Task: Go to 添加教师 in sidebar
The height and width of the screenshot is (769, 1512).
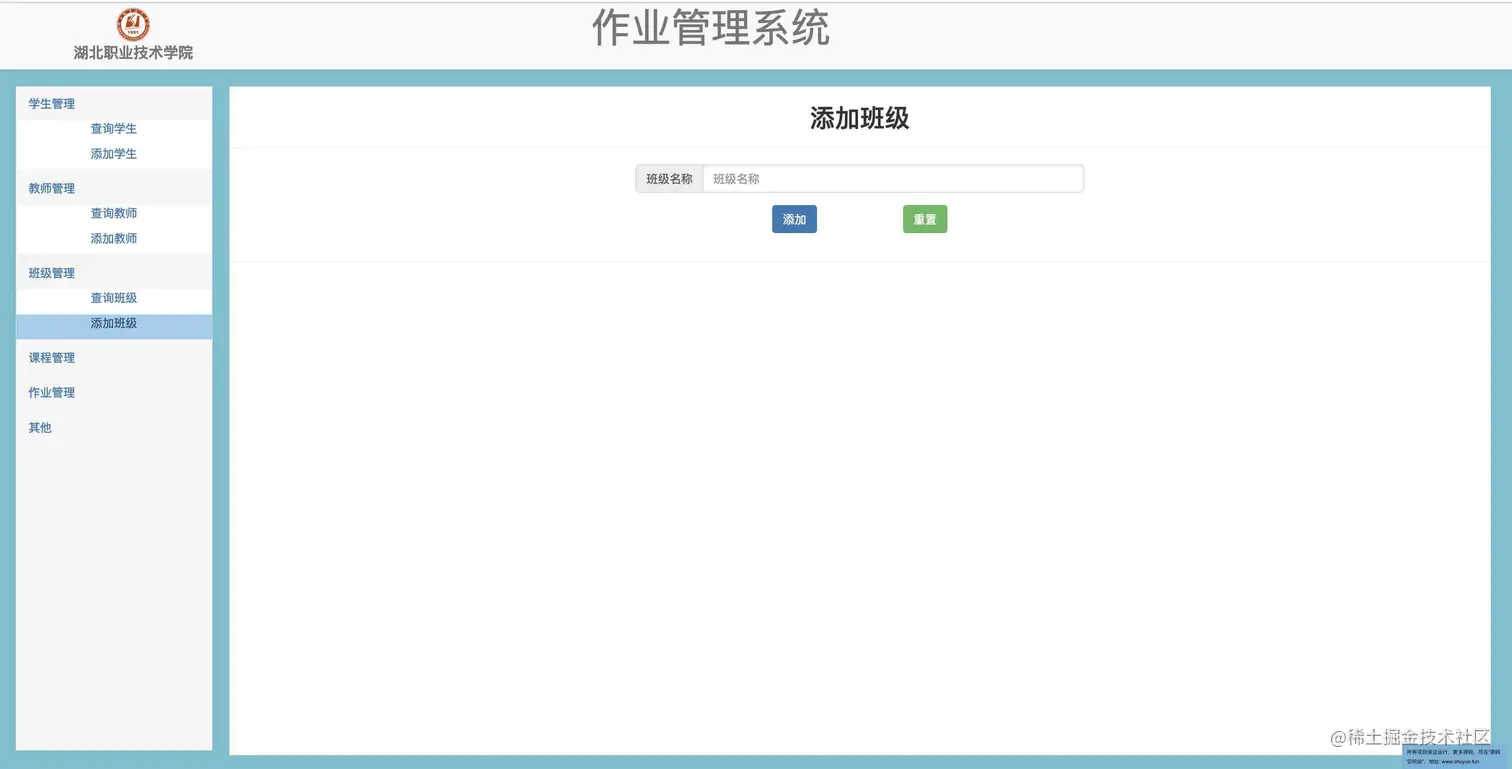Action: (114, 239)
